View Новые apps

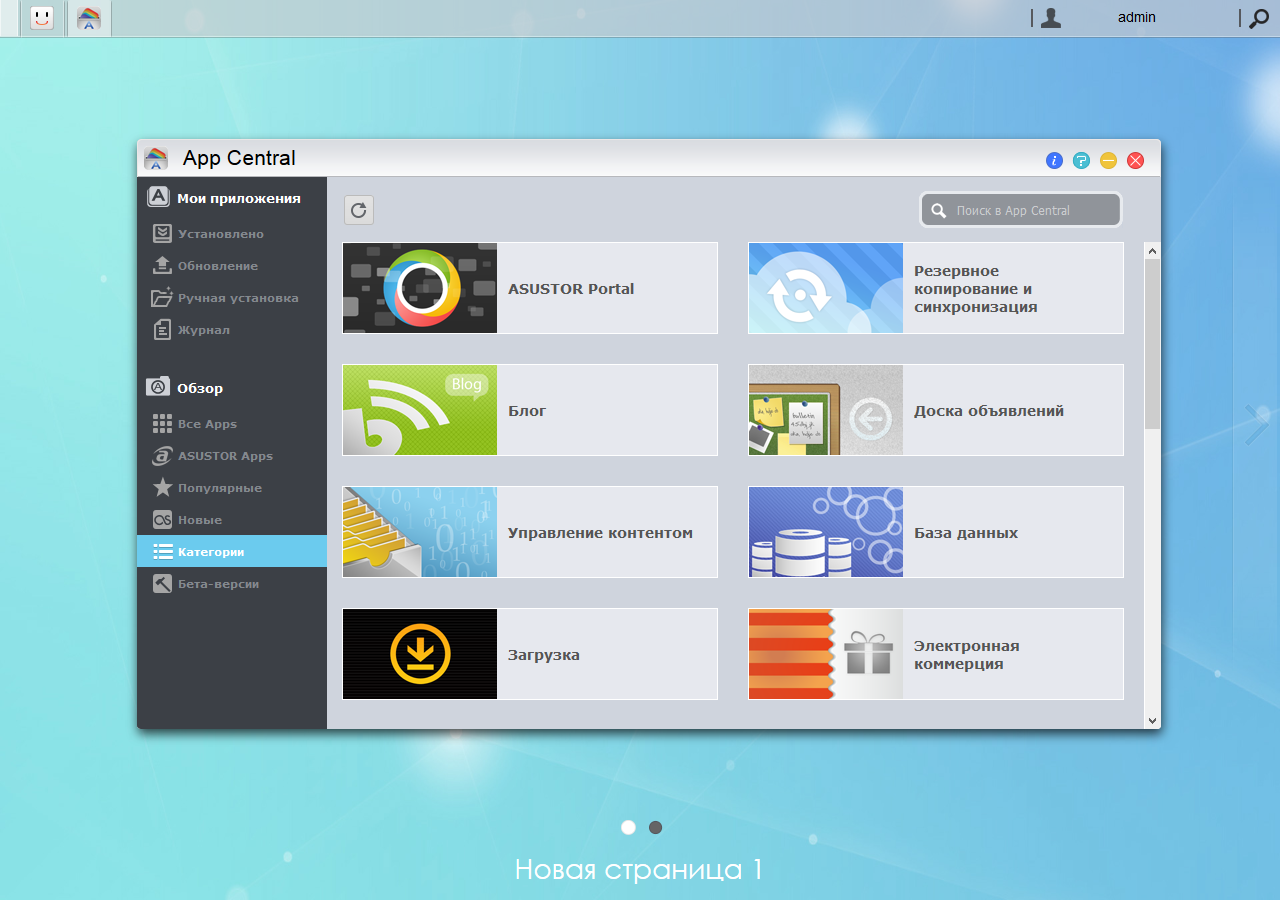point(232,520)
